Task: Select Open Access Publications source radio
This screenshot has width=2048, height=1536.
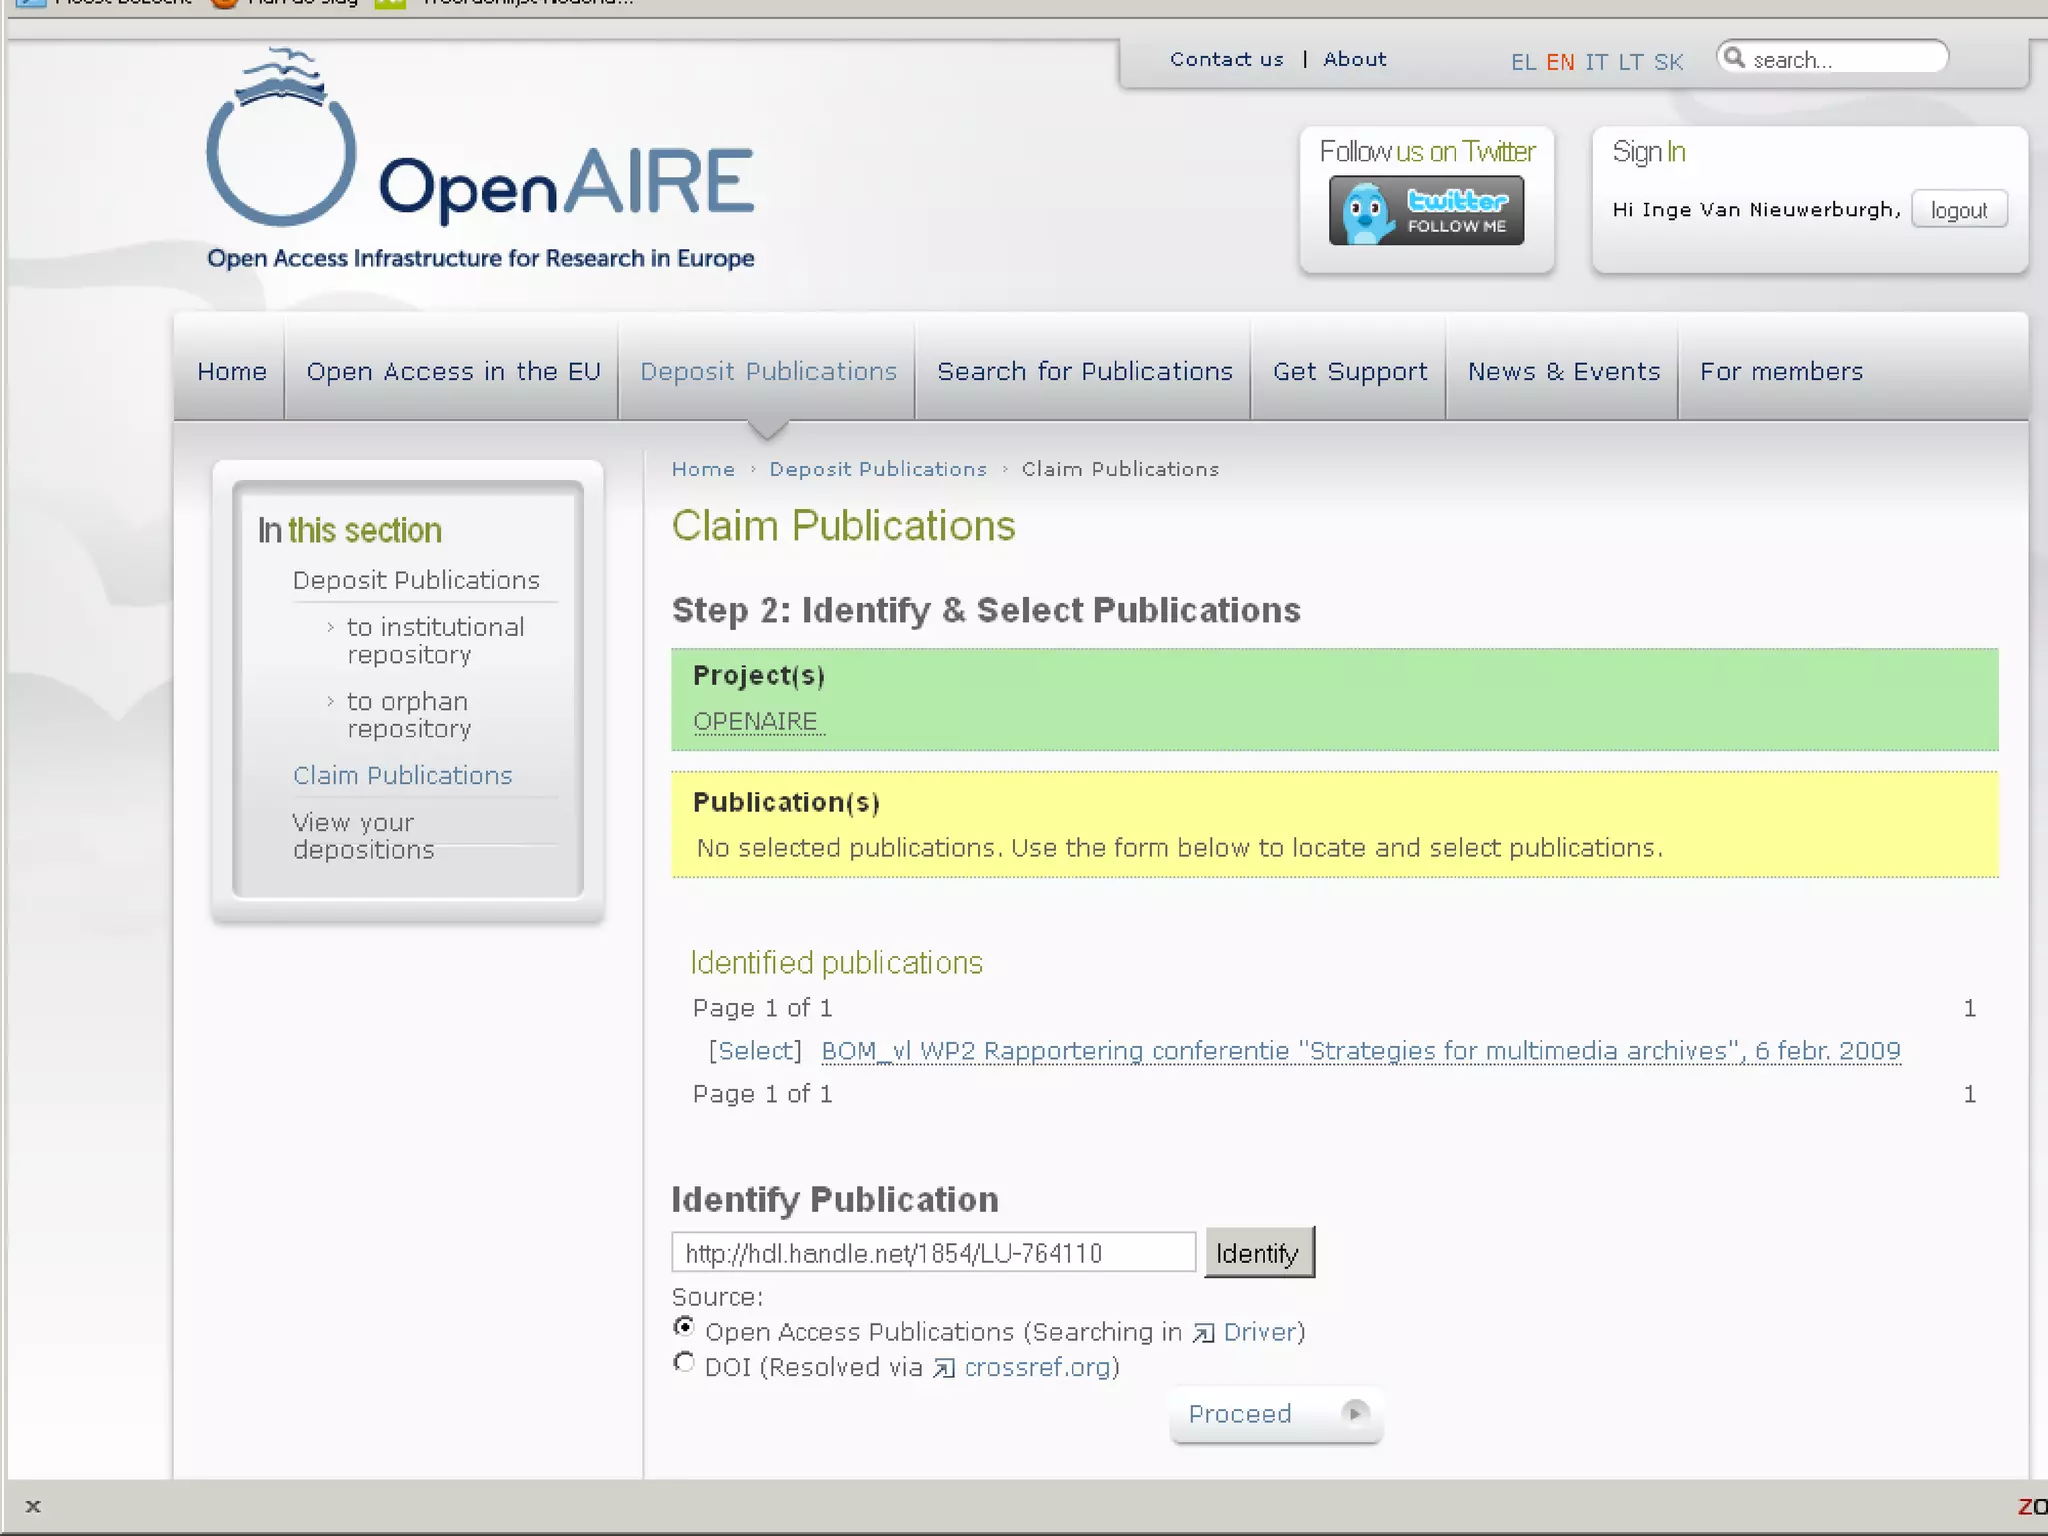Action: click(x=684, y=1327)
